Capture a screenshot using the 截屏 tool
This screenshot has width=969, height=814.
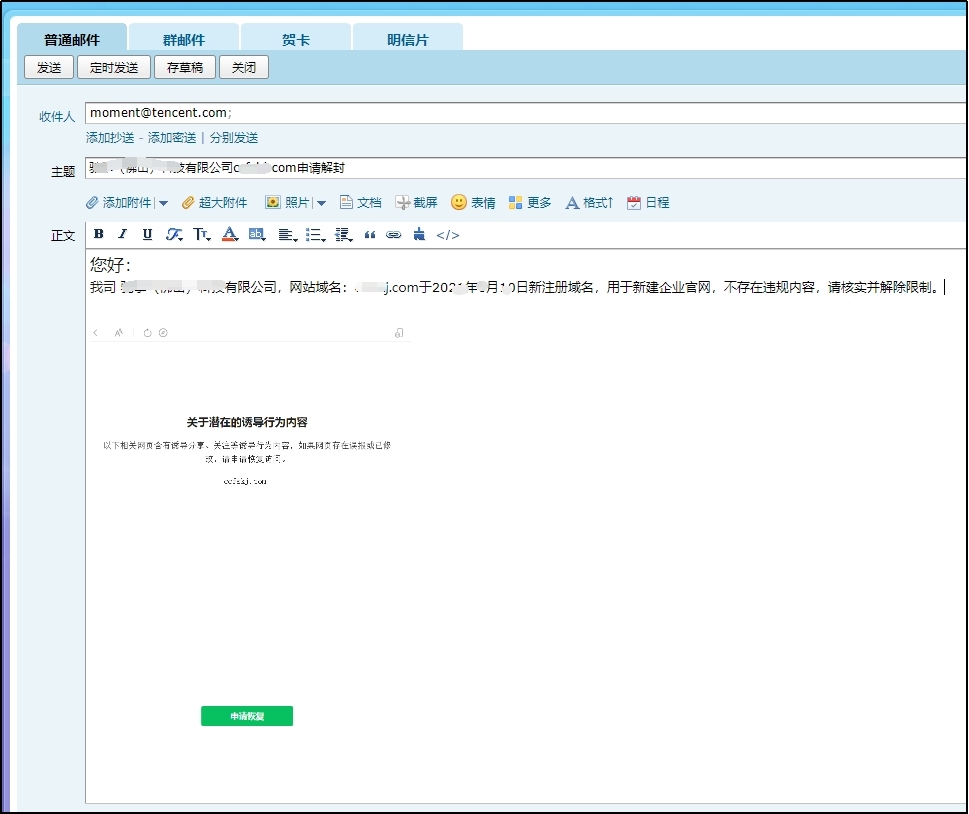417,202
